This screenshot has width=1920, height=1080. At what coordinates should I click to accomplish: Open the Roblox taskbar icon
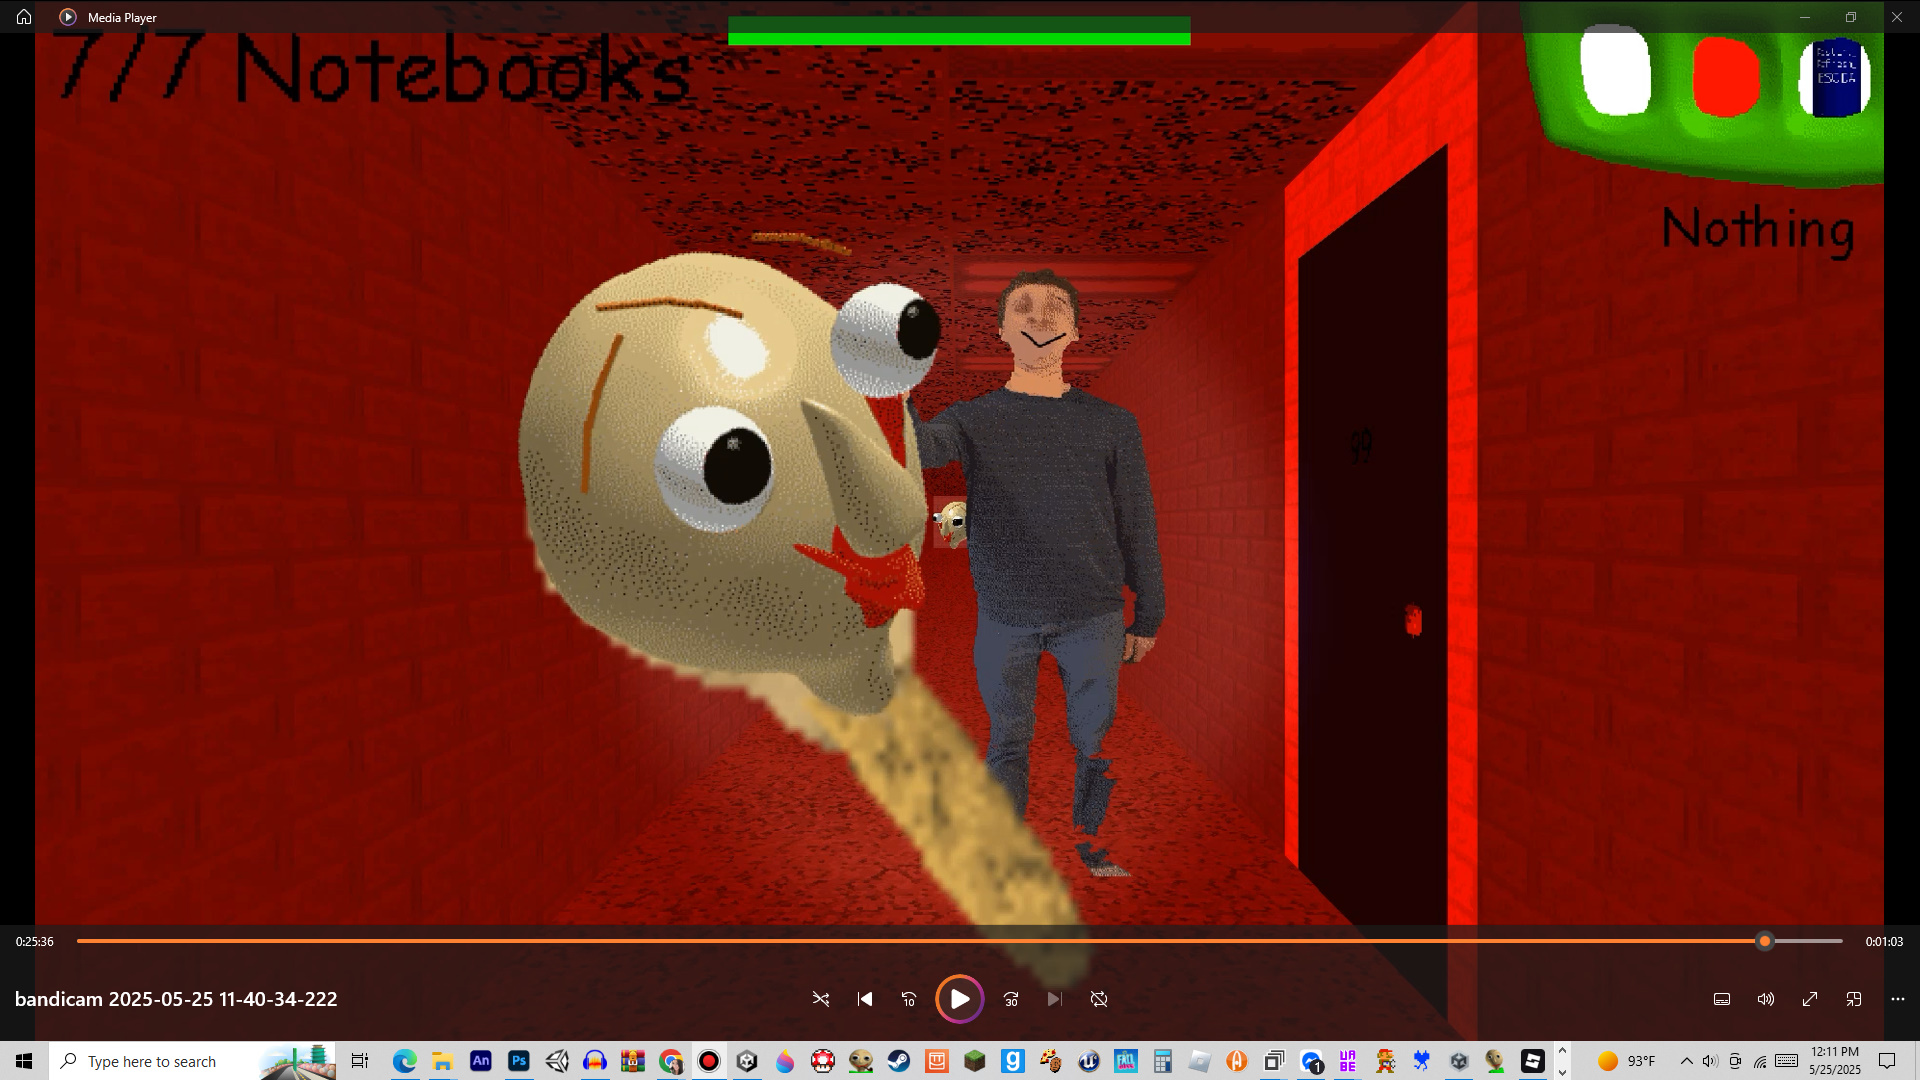click(x=1533, y=1061)
